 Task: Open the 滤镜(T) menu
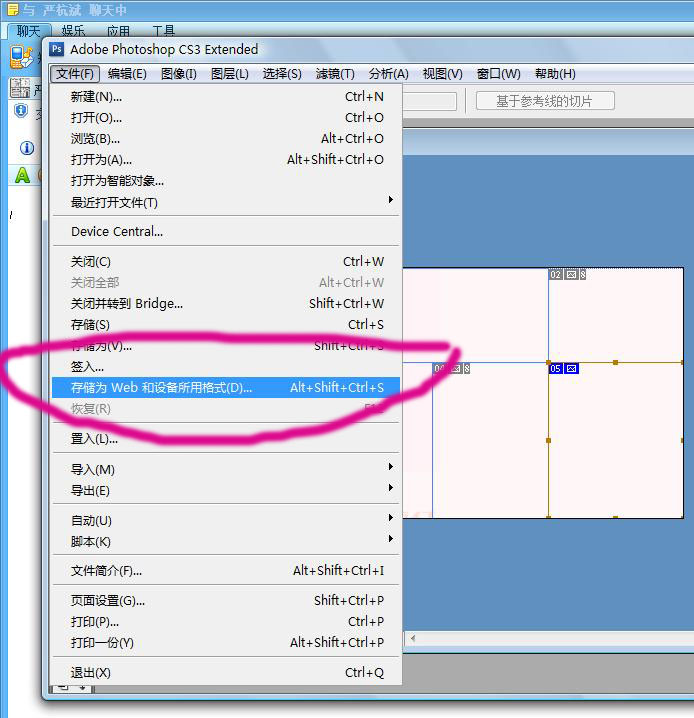(x=335, y=74)
